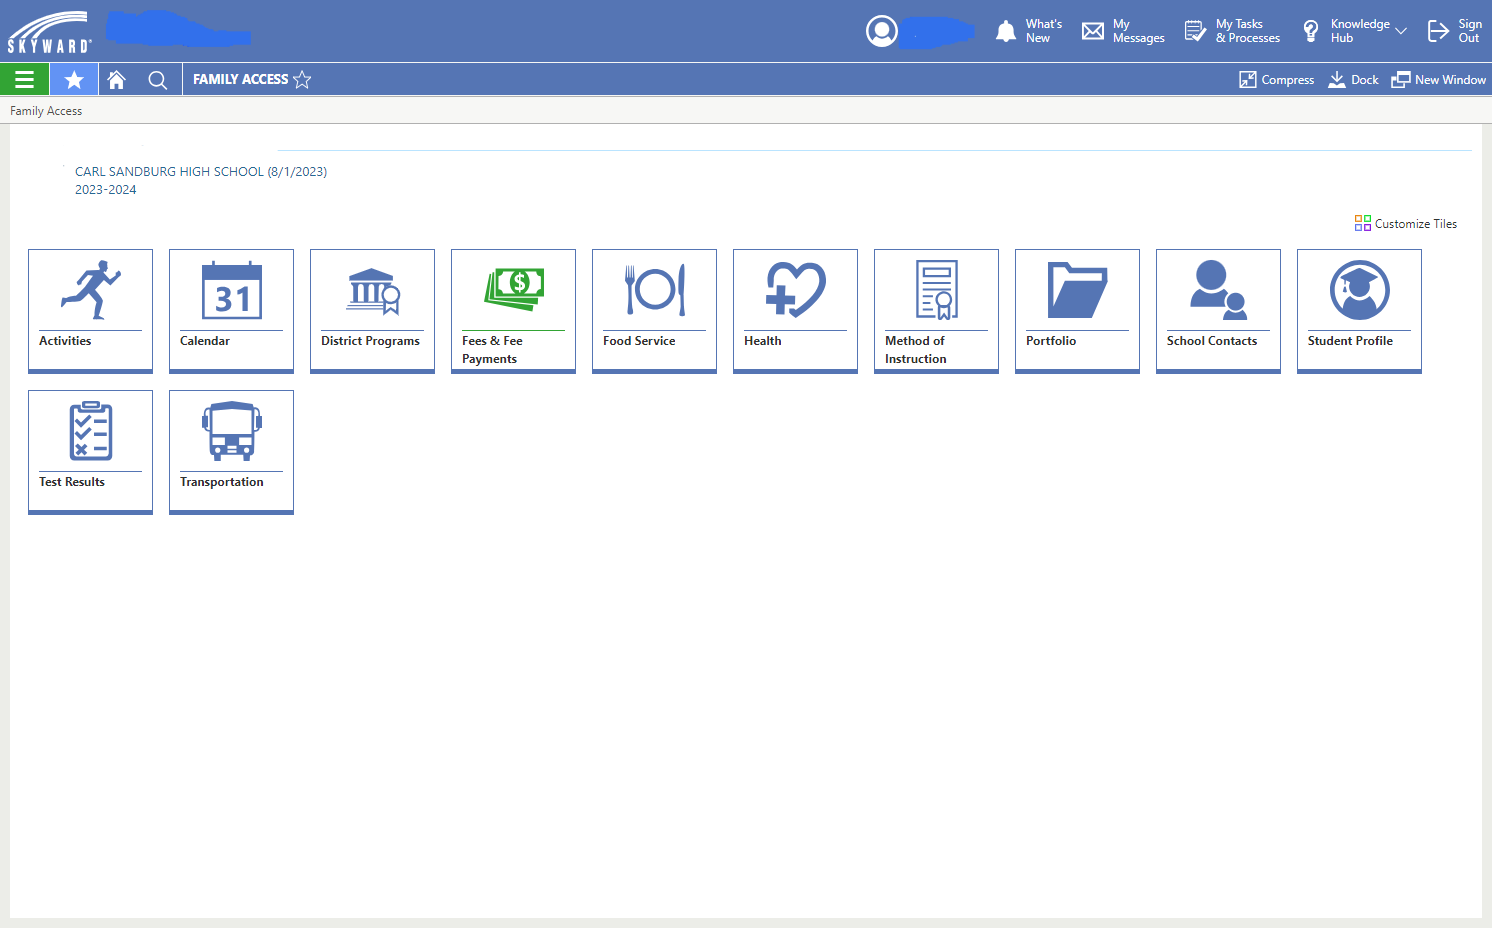Open the School Contacts tile
Viewport: 1492px width, 928px height.
pos(1218,311)
